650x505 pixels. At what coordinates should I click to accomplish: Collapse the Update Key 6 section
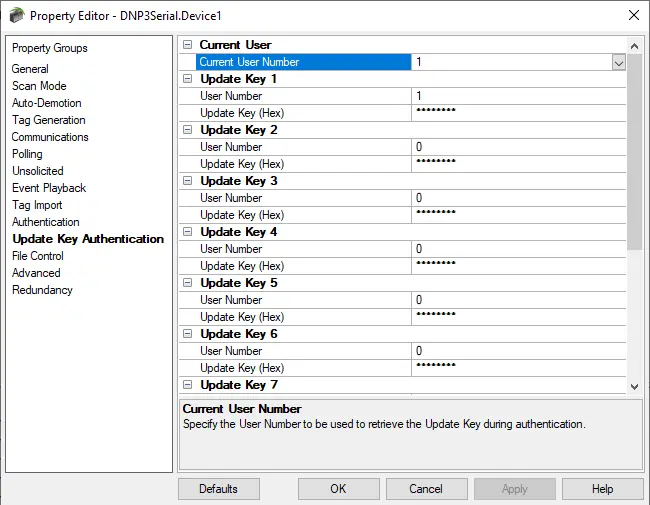click(187, 333)
